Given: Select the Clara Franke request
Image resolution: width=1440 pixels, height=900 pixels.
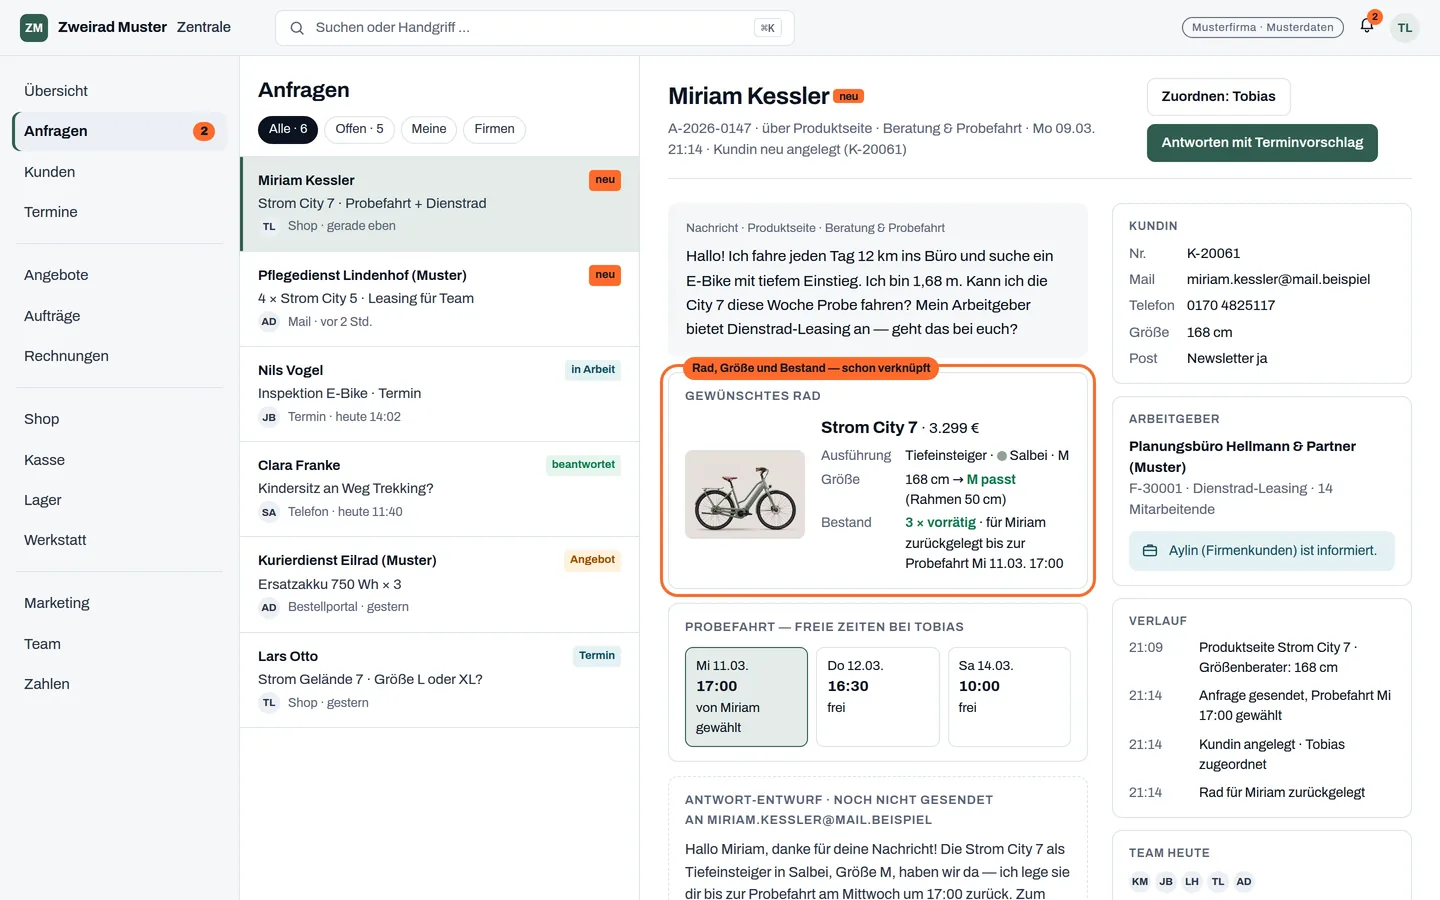Looking at the screenshot, I should tap(440, 489).
